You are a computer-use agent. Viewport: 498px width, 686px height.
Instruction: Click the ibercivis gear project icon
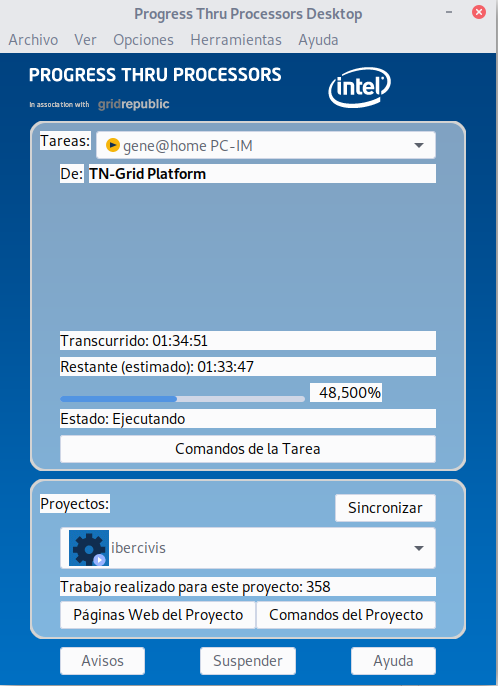(89, 548)
